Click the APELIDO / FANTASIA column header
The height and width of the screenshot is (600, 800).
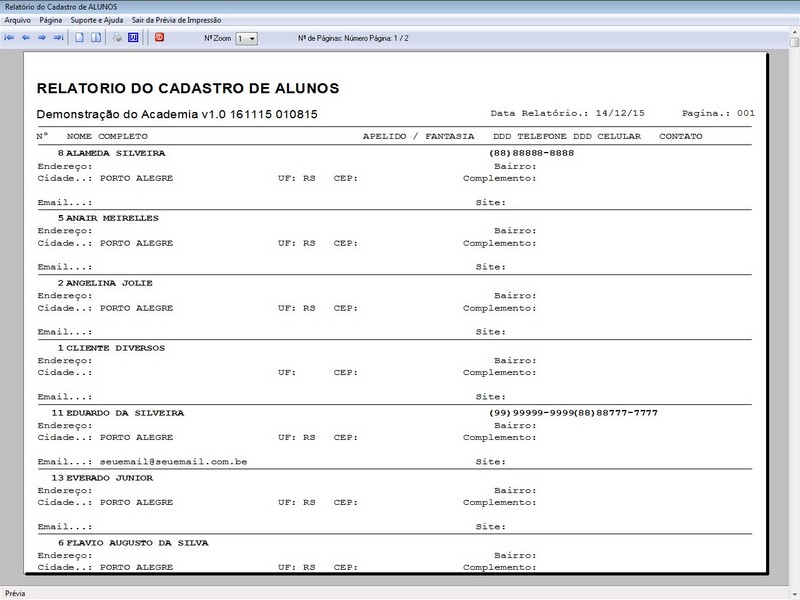click(x=418, y=136)
